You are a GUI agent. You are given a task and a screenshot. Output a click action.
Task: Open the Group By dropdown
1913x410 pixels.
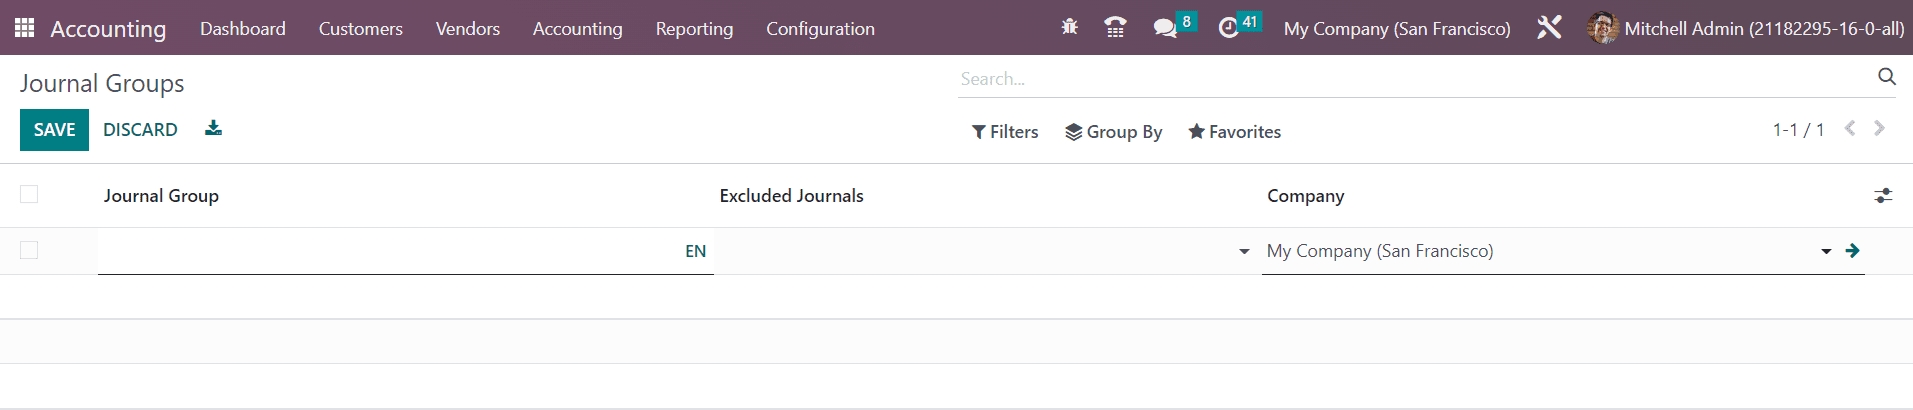pos(1113,132)
